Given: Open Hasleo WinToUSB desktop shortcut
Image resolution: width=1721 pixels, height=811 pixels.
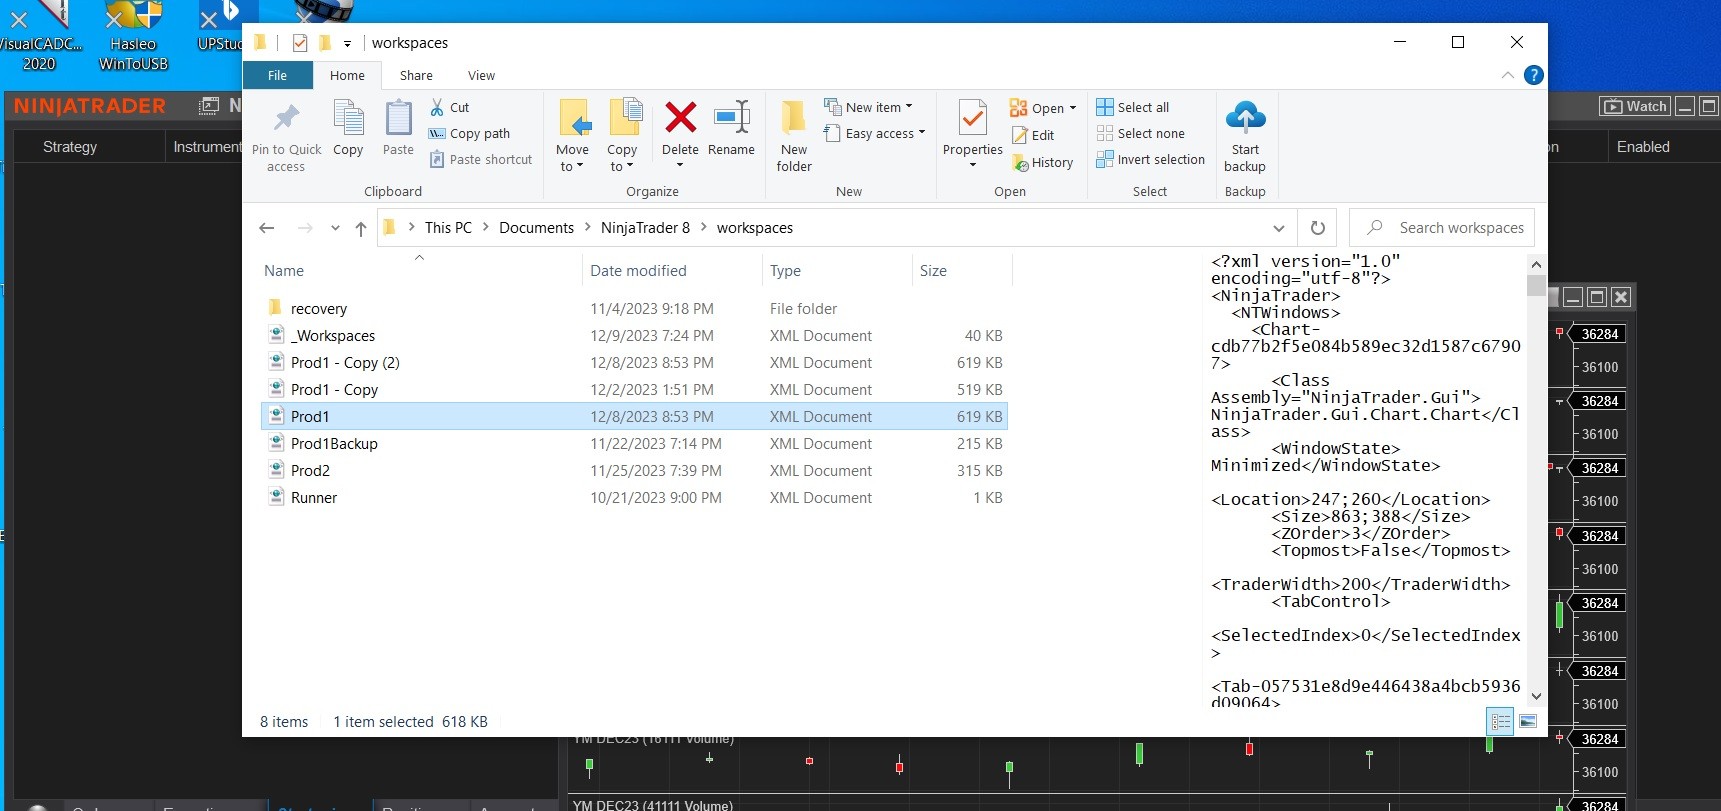Looking at the screenshot, I should click(x=133, y=37).
